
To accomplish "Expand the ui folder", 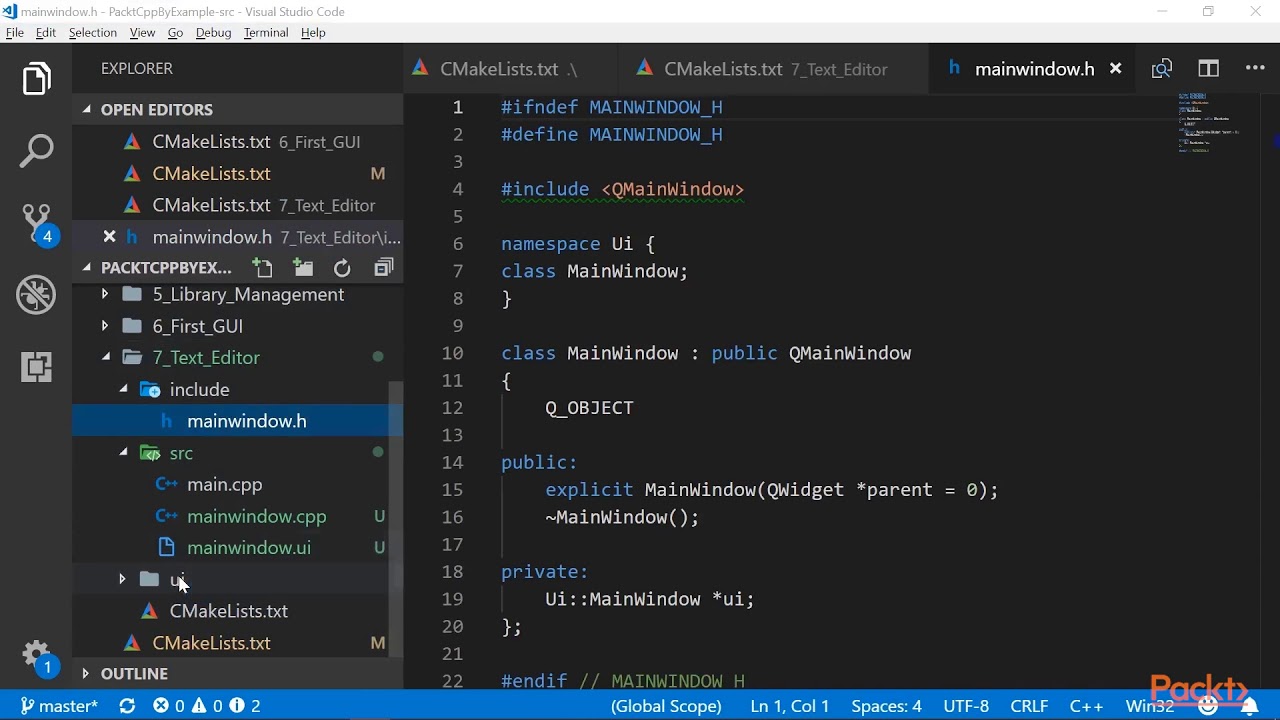I will click(x=122, y=579).
